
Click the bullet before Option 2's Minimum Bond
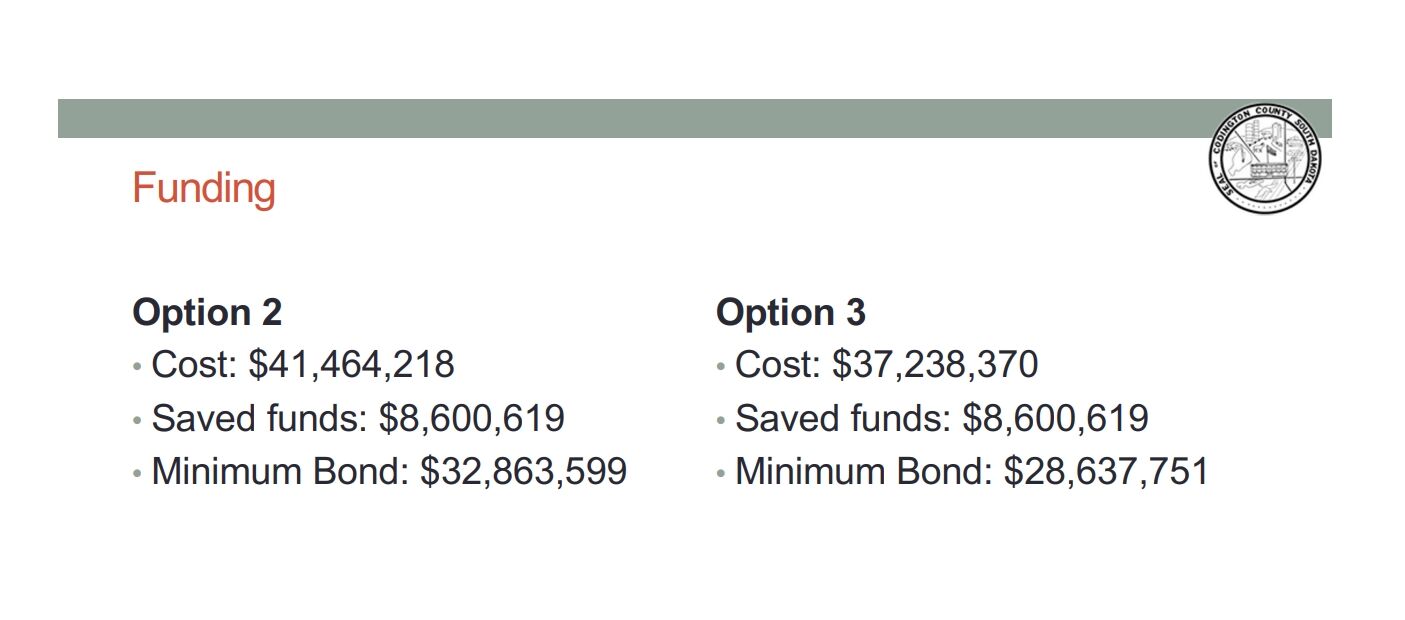point(137,473)
